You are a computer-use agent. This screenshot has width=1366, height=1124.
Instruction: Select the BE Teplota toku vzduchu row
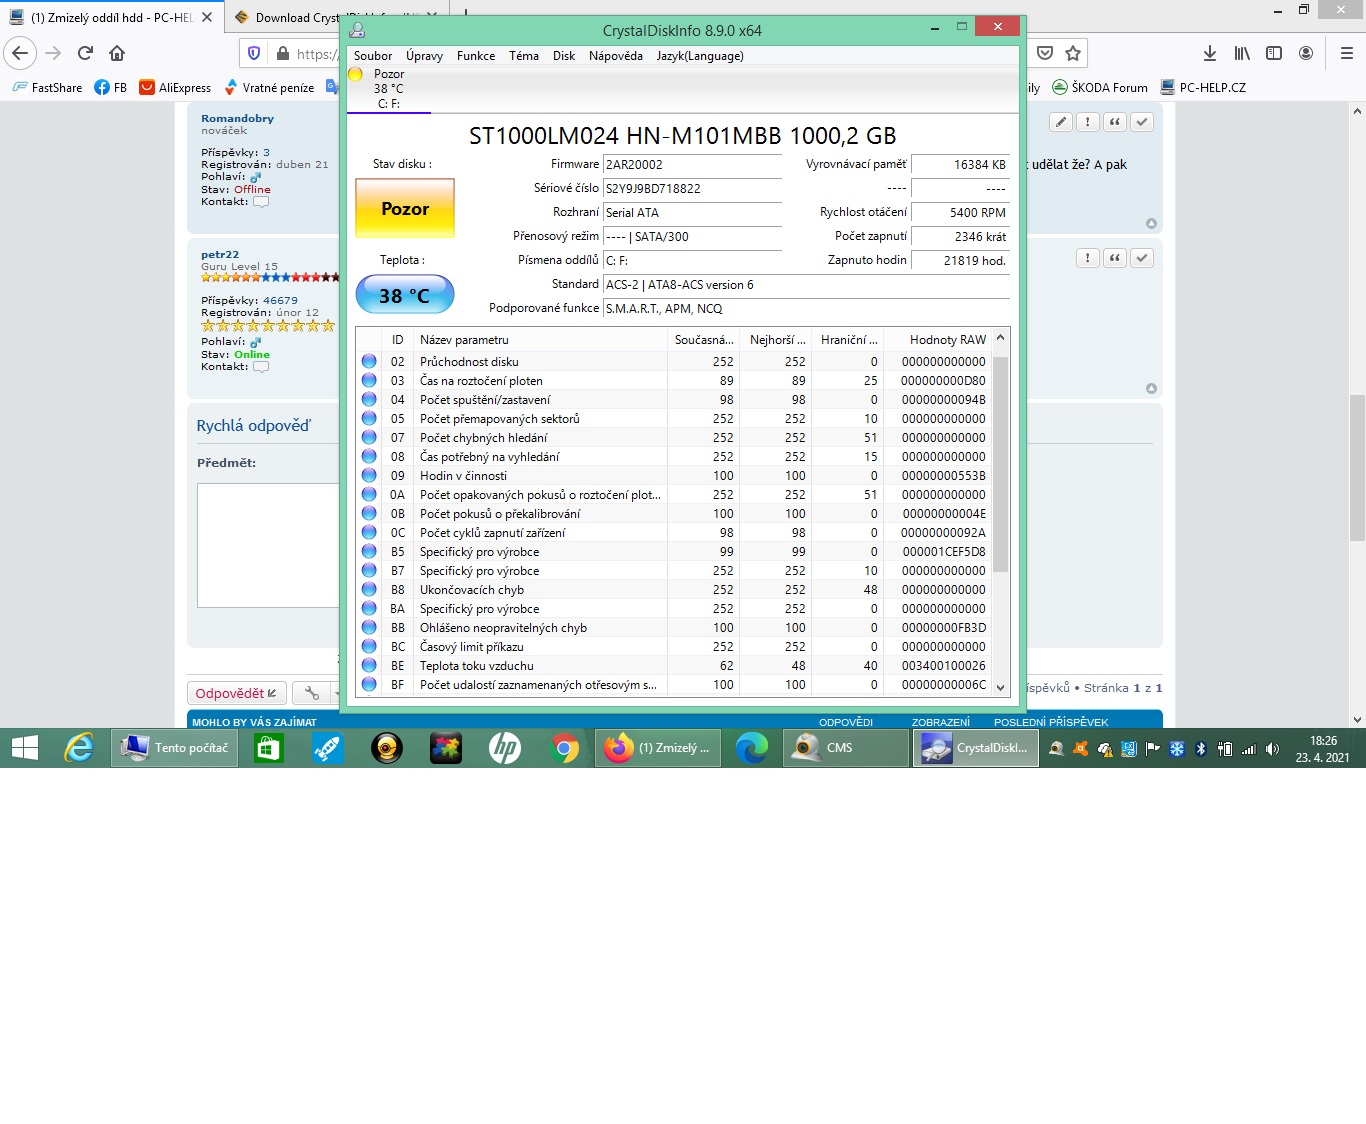click(673, 666)
